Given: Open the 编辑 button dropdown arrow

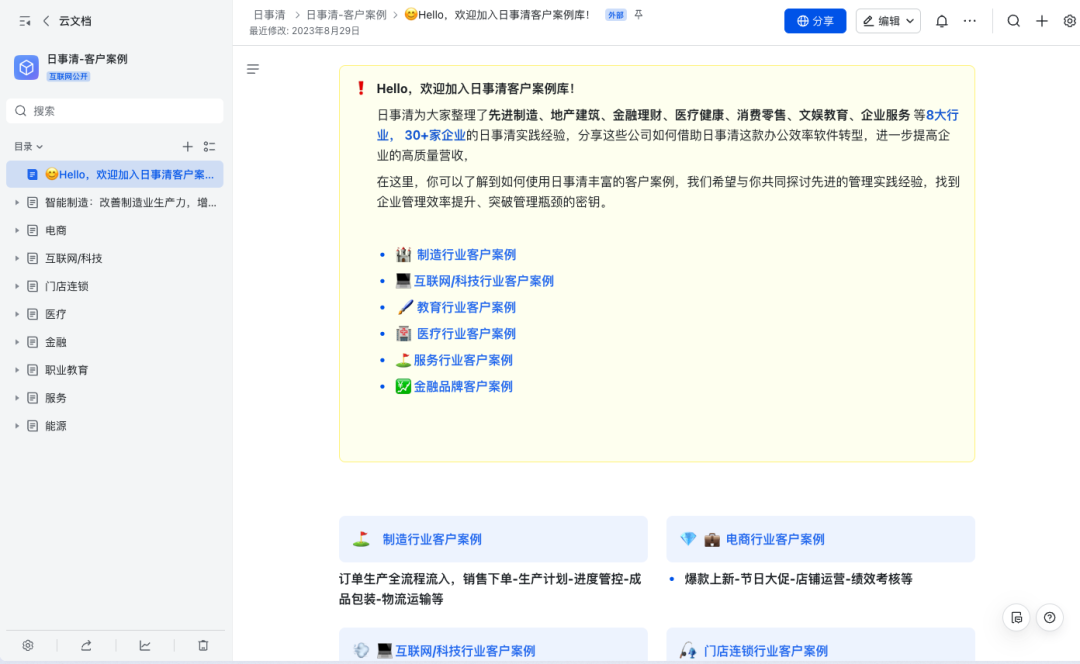Looking at the screenshot, I should point(911,20).
